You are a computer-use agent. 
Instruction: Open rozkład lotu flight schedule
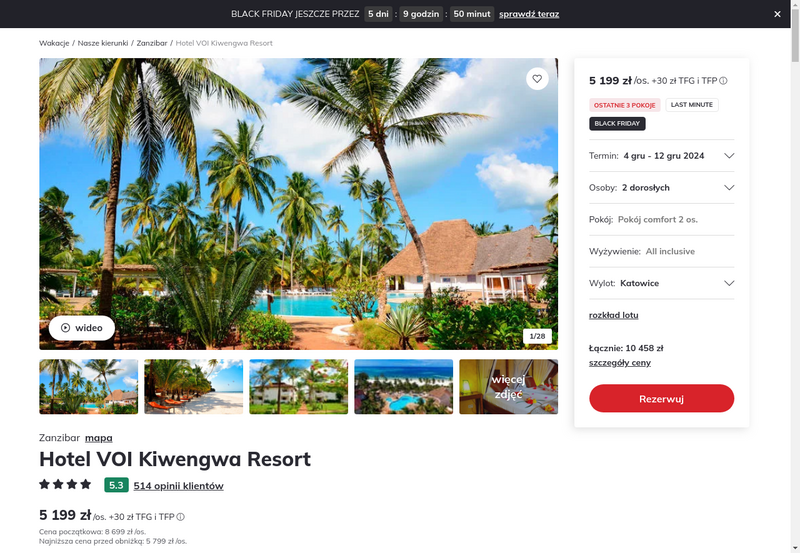click(613, 315)
